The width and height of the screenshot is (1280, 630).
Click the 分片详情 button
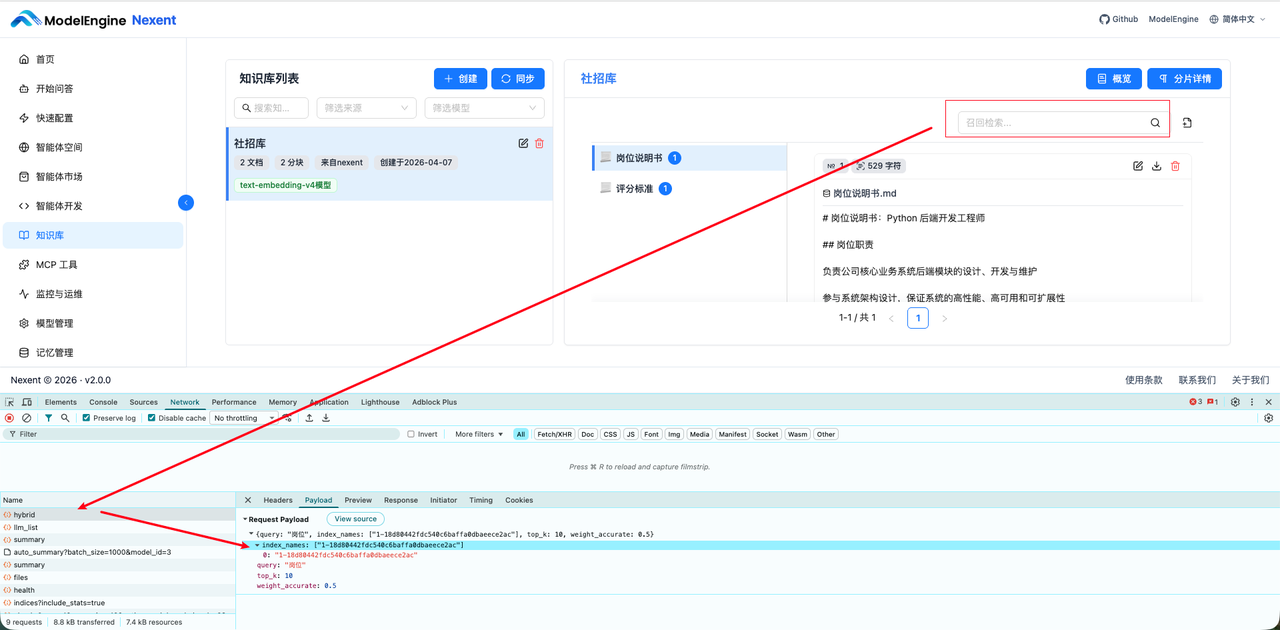point(1184,79)
